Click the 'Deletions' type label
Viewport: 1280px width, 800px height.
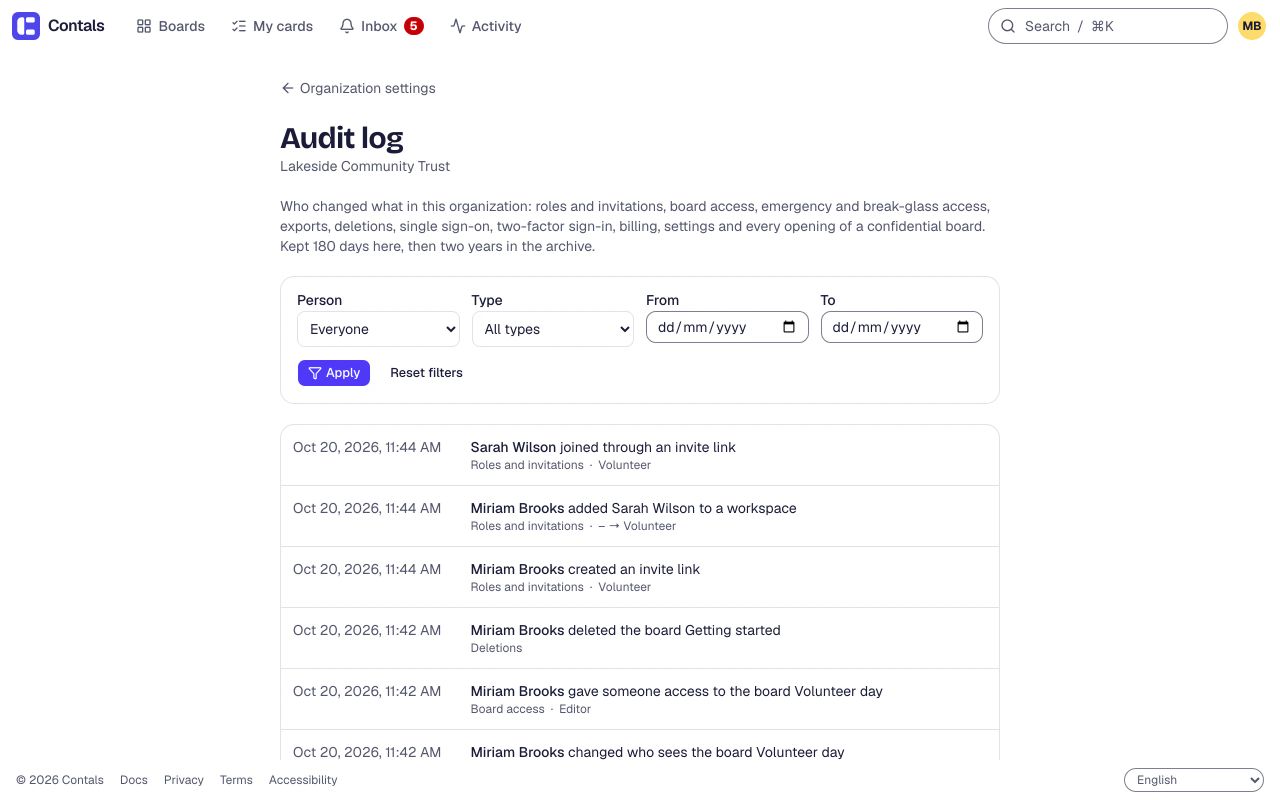click(x=496, y=648)
